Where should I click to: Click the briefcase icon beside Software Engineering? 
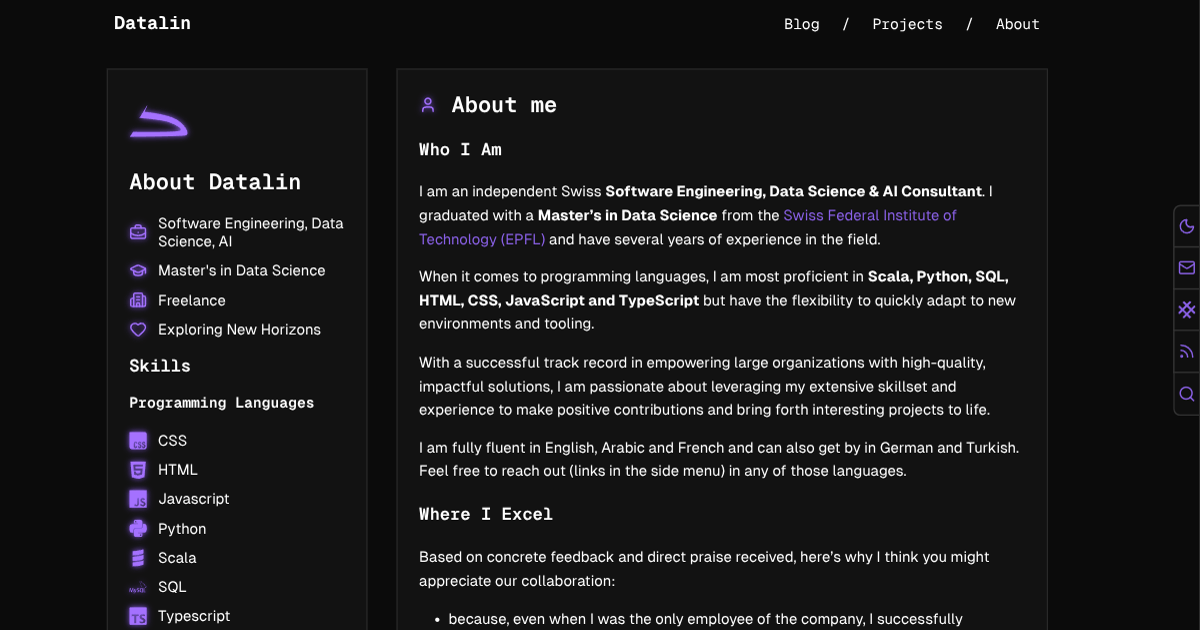click(138, 232)
